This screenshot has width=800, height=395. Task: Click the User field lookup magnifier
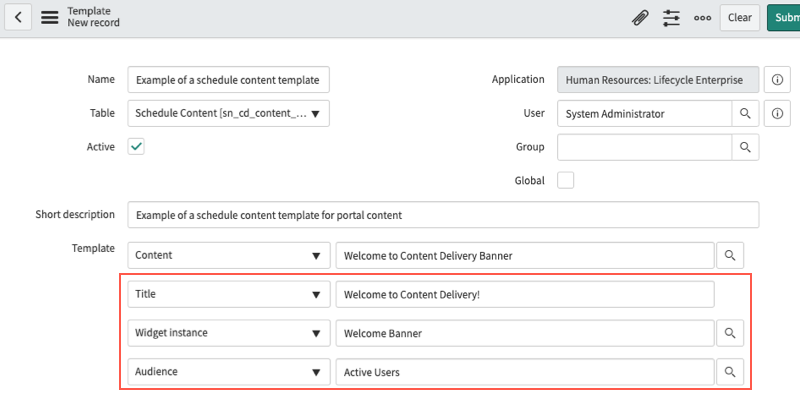point(745,114)
